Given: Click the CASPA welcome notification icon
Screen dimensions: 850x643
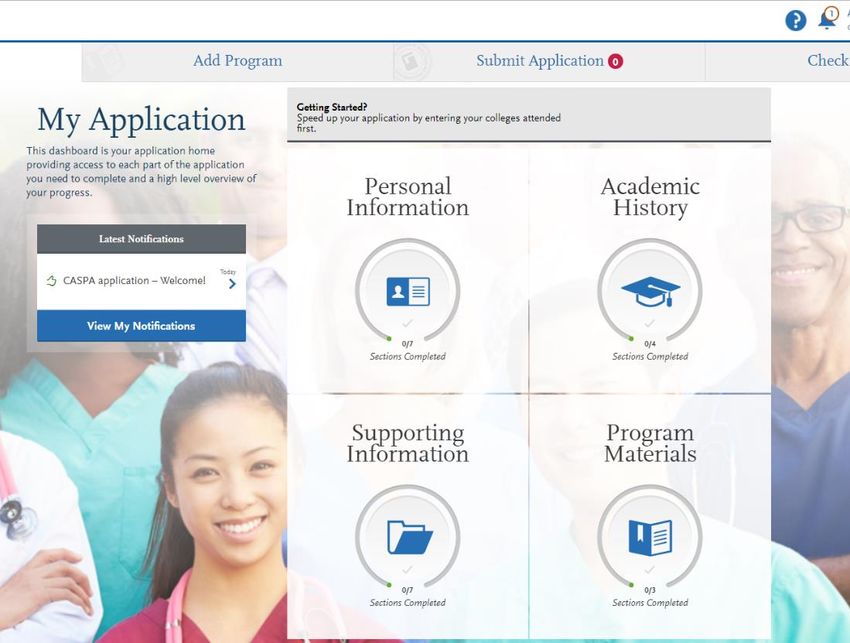Looking at the screenshot, I should (51, 280).
